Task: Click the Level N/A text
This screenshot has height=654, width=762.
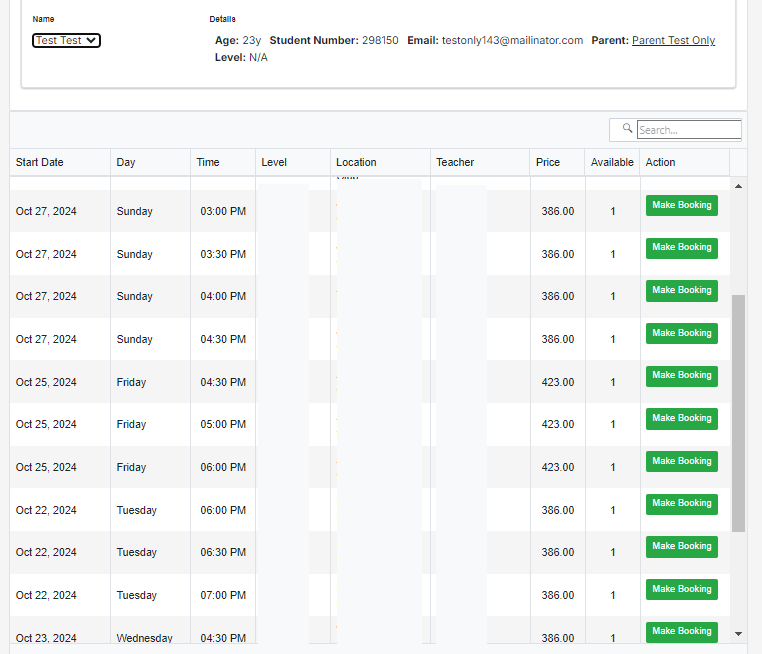Action: pyautogui.click(x=241, y=57)
